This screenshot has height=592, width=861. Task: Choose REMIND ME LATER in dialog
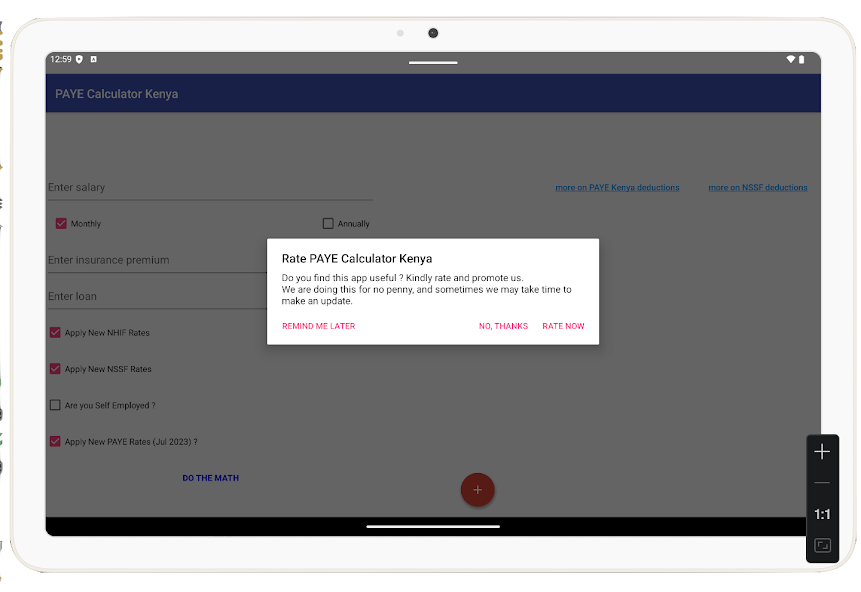point(318,326)
